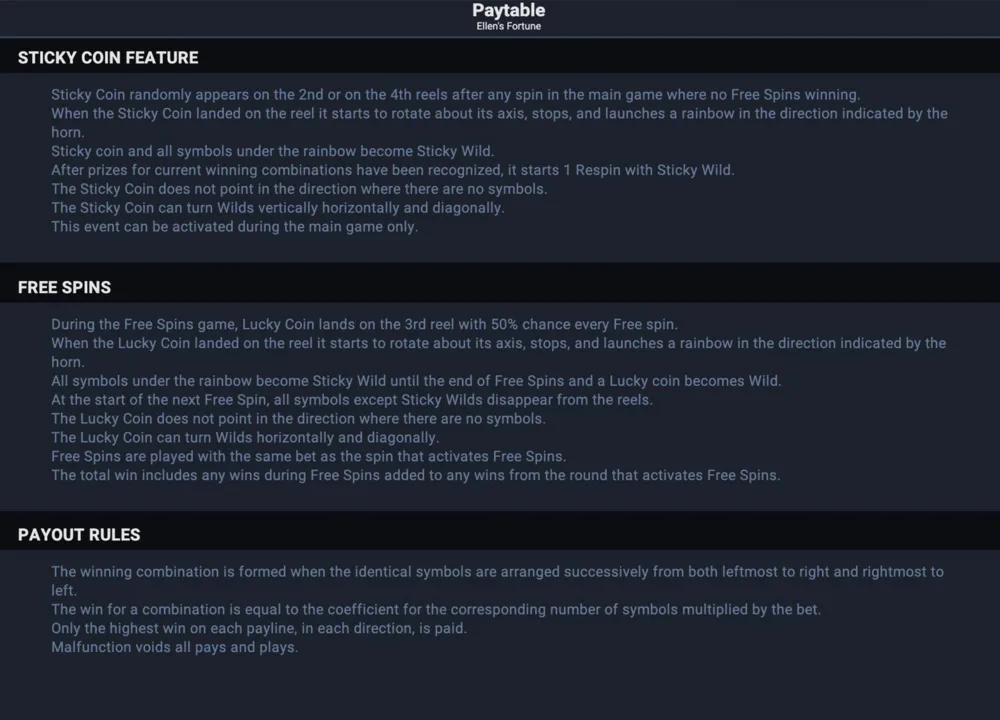The width and height of the screenshot is (1000, 720).
Task: Click the line 'The winning combination is formed'
Action: 497,581
